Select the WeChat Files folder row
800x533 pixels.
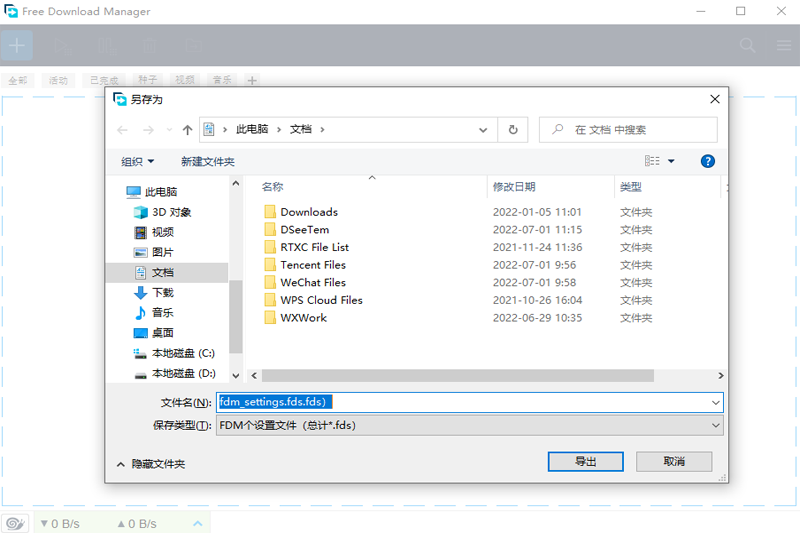458,283
